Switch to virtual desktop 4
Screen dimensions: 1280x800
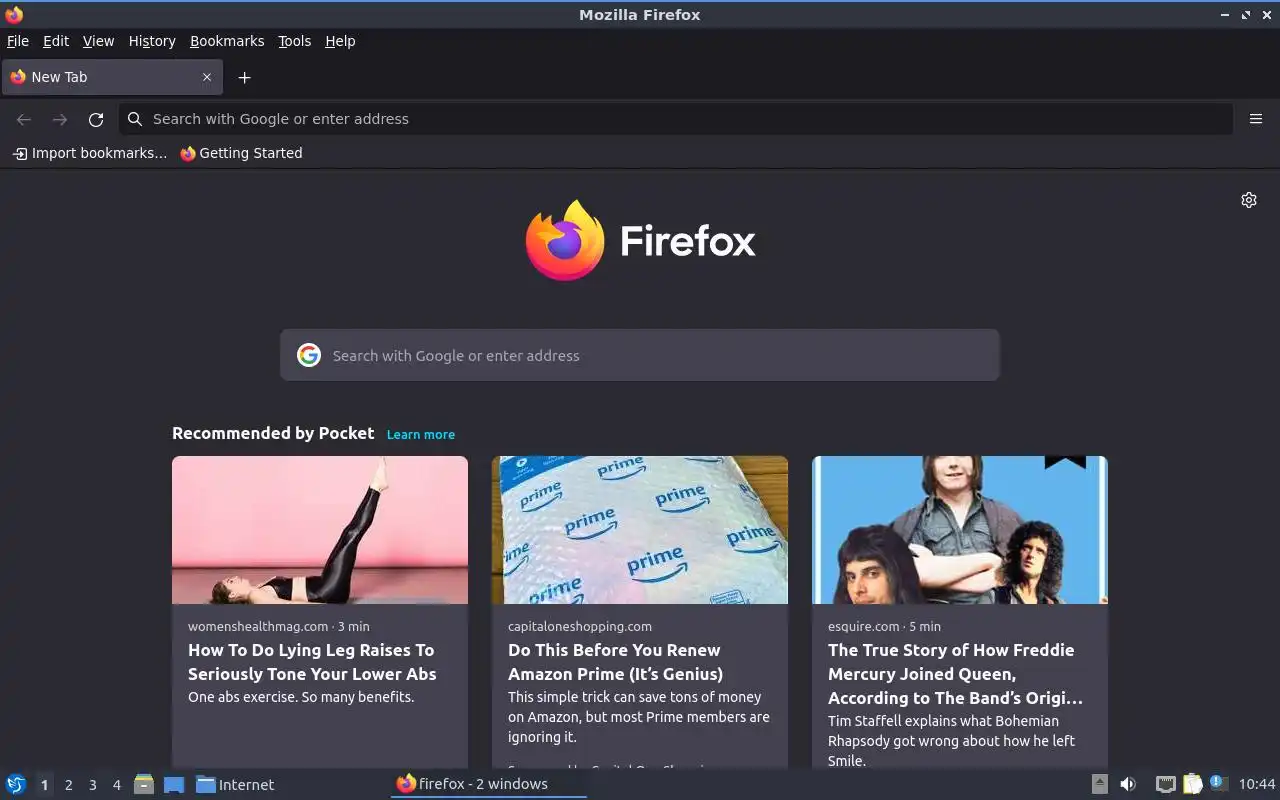(116, 785)
